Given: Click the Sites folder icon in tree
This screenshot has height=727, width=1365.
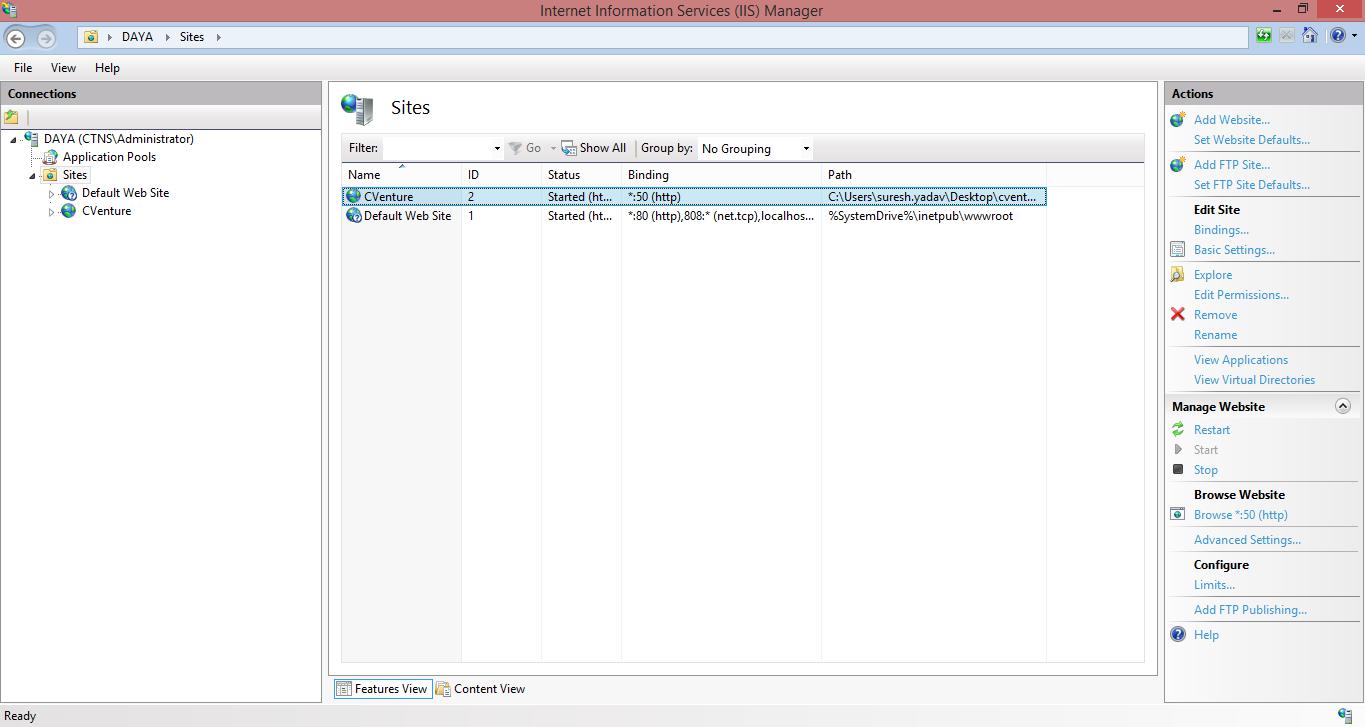Looking at the screenshot, I should (x=50, y=175).
